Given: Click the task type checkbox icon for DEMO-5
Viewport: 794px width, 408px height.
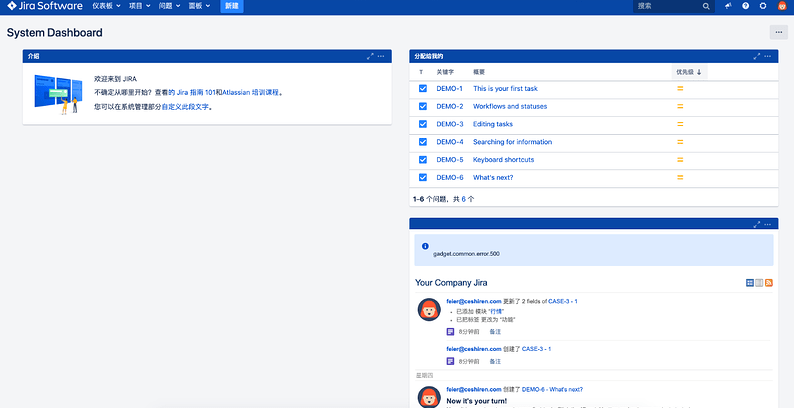Looking at the screenshot, I should click(x=423, y=160).
